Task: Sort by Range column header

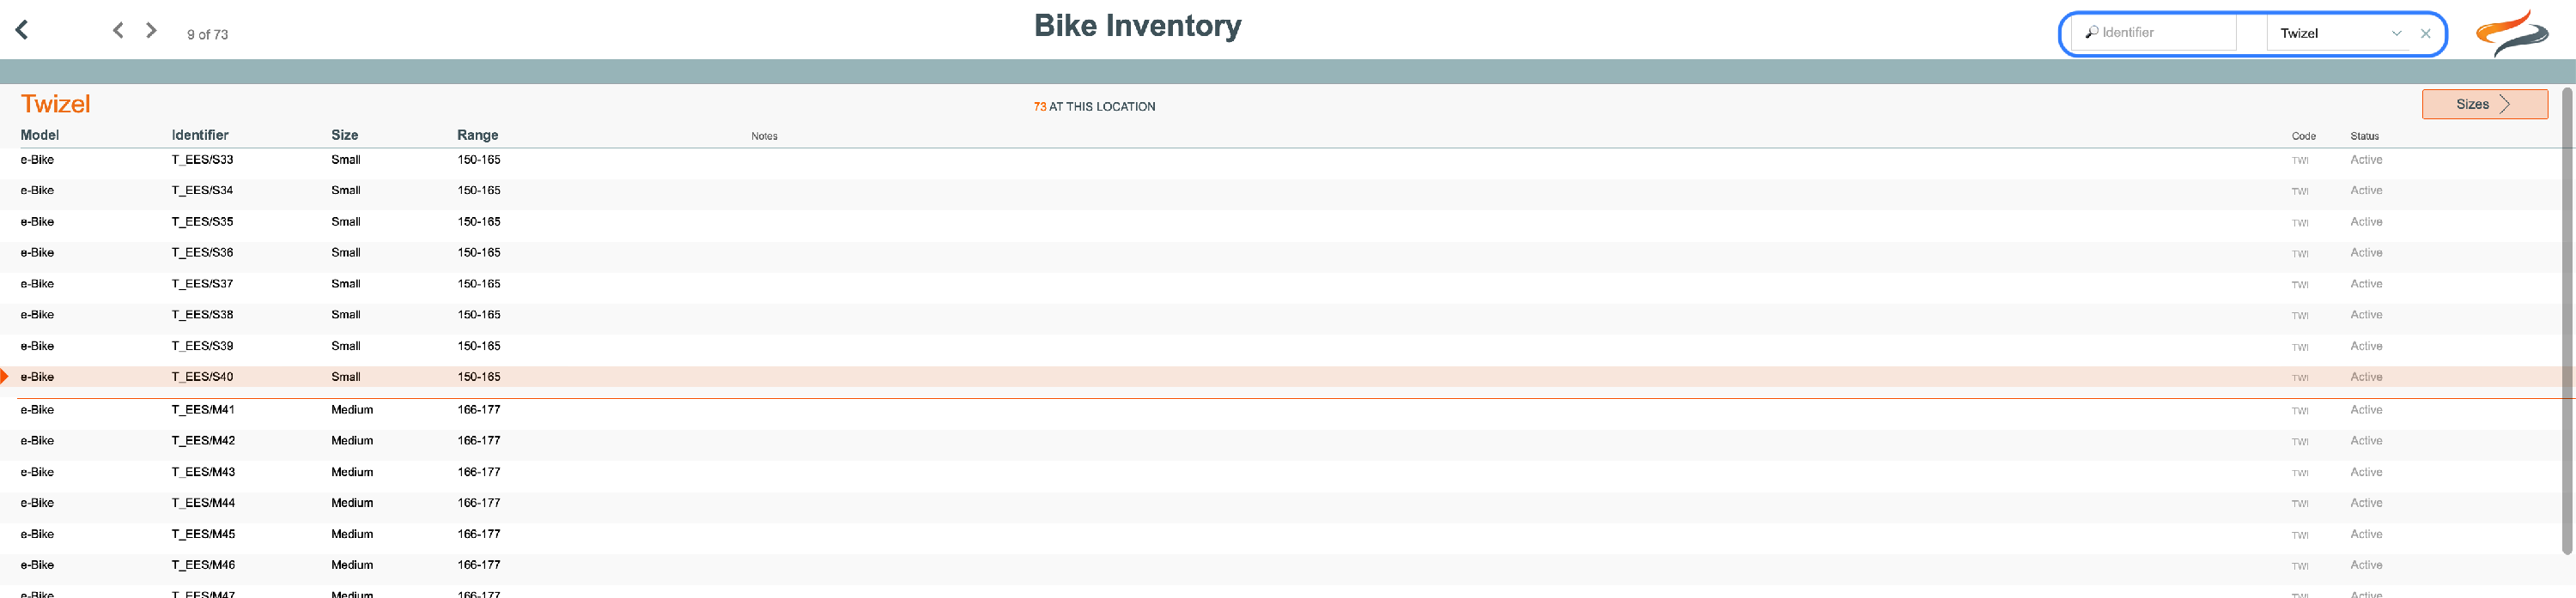Action: pyautogui.click(x=478, y=135)
